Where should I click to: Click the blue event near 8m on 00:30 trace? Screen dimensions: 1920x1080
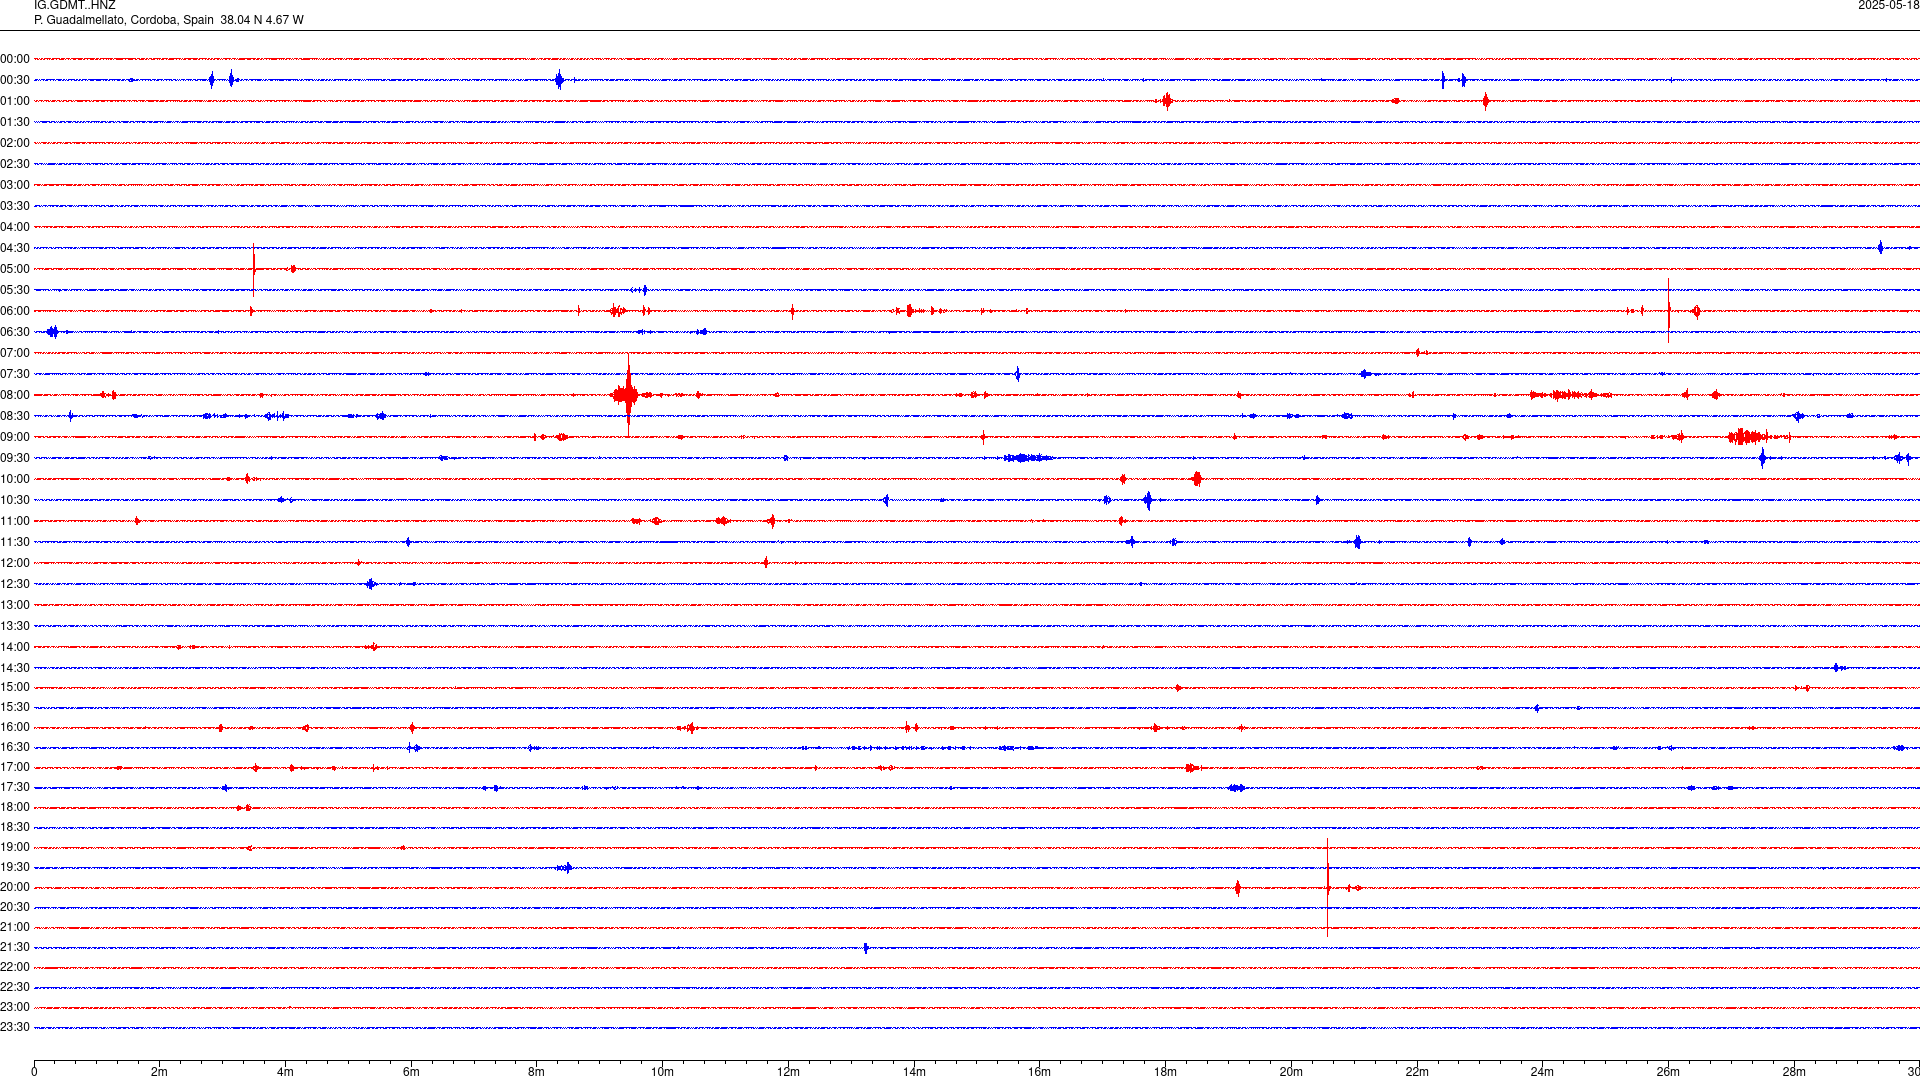[x=559, y=80]
